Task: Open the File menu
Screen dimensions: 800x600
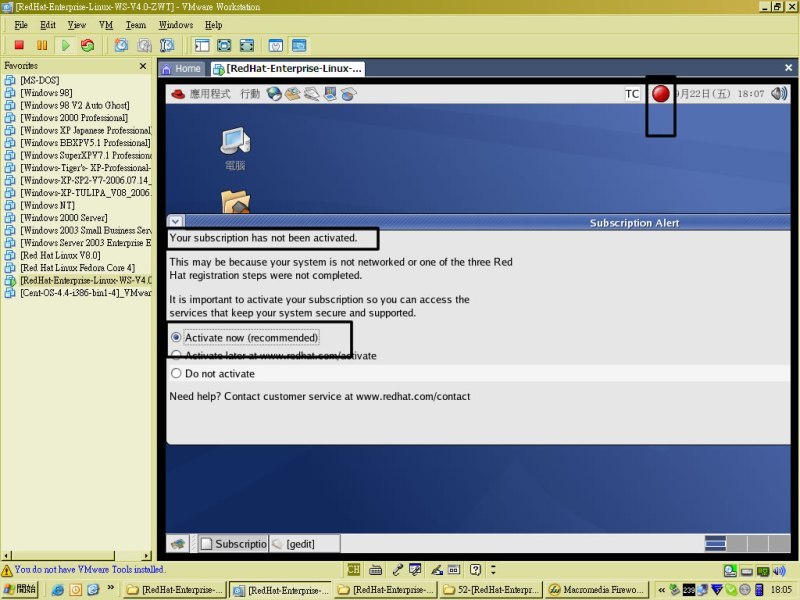Action: 21,25
